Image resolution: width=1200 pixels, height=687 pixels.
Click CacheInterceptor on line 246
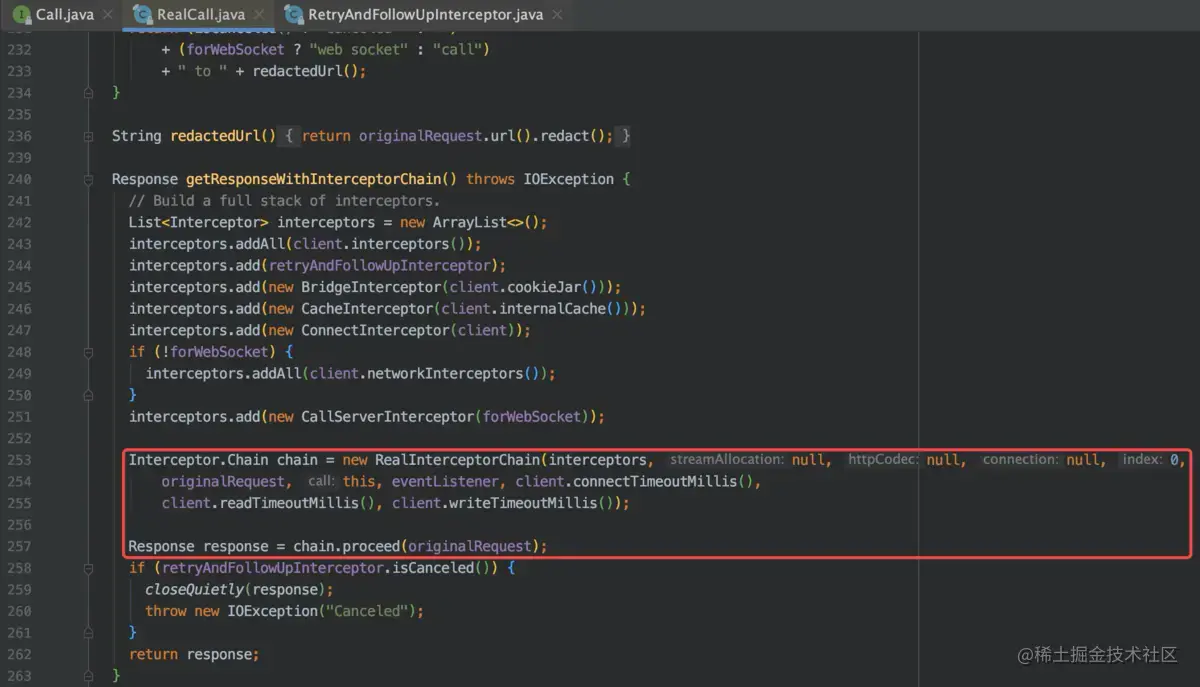click(x=367, y=309)
